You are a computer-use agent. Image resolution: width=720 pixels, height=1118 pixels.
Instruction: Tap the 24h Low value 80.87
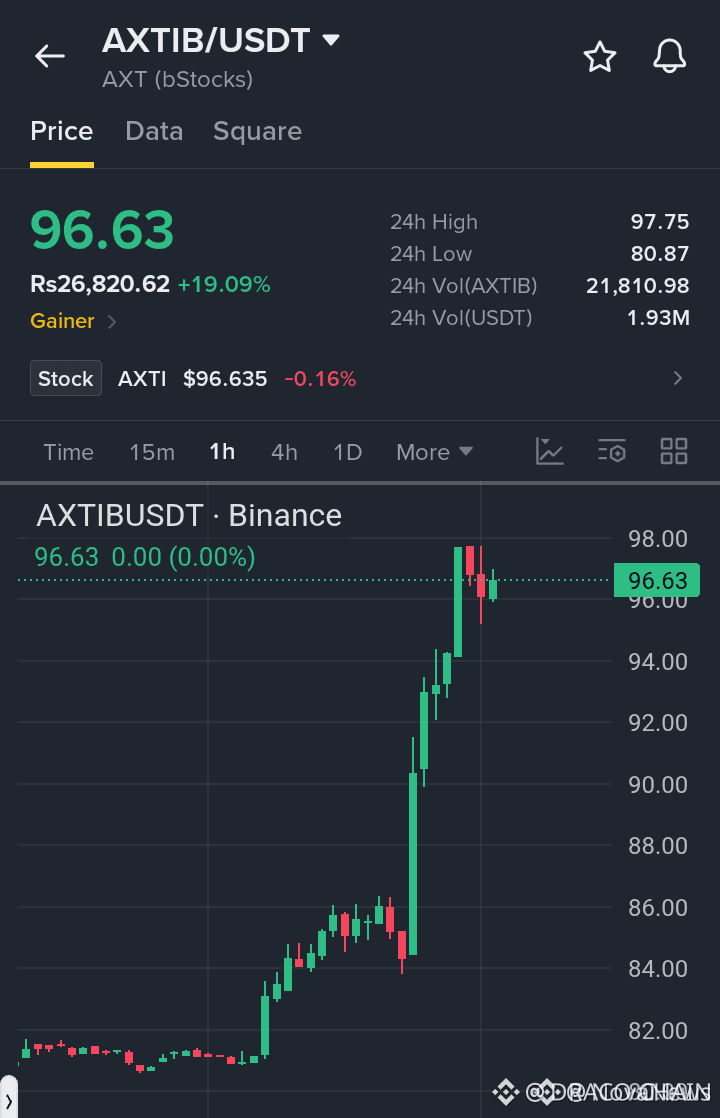click(659, 254)
